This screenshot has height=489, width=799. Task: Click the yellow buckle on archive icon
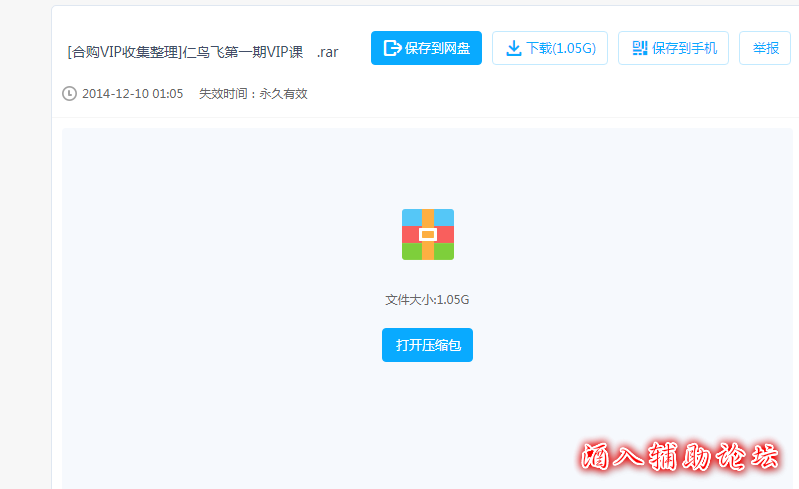coord(428,234)
